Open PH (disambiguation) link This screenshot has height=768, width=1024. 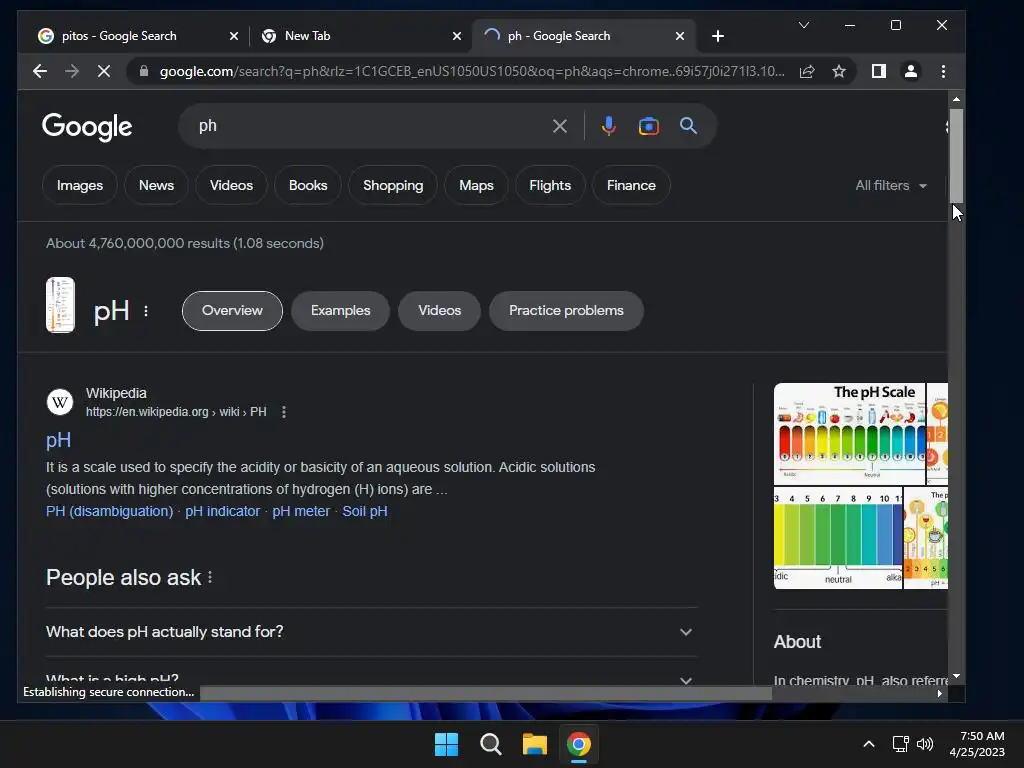109,511
